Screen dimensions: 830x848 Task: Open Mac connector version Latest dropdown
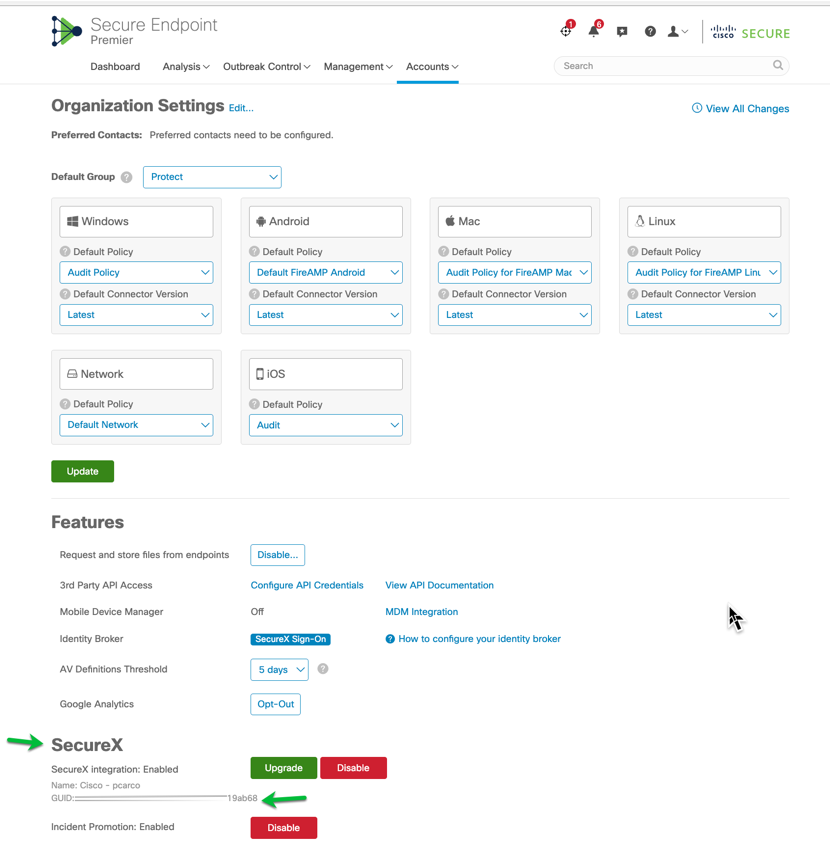coord(515,315)
